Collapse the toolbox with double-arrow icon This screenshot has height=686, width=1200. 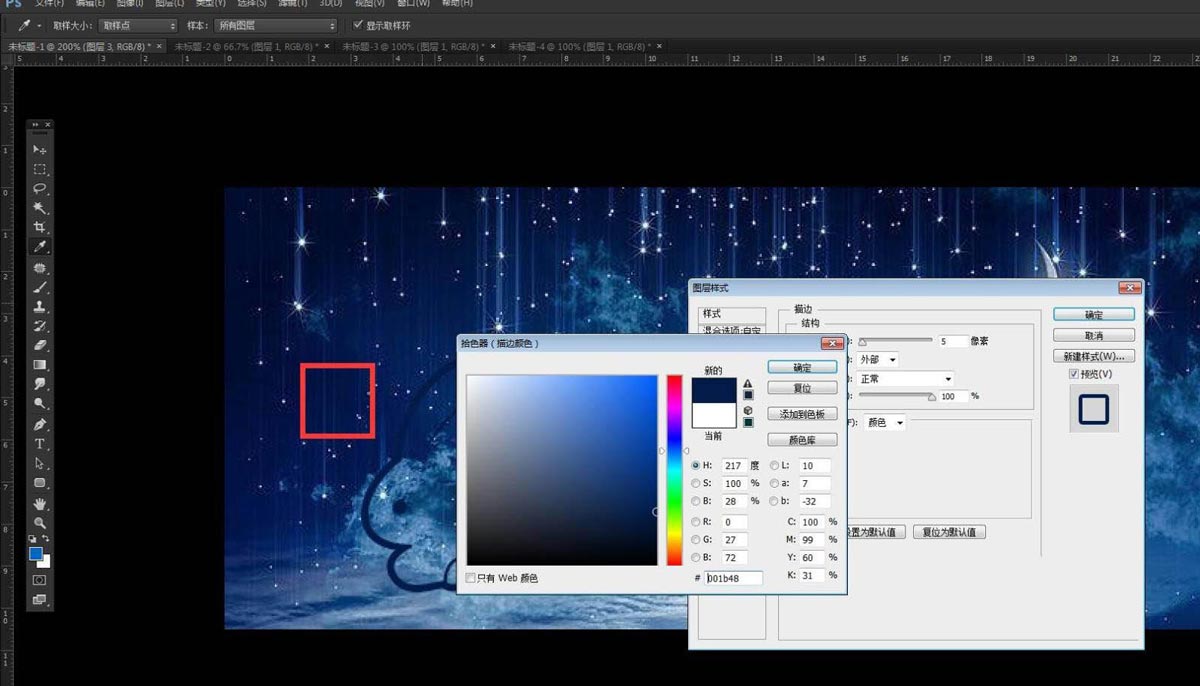(x=36, y=125)
